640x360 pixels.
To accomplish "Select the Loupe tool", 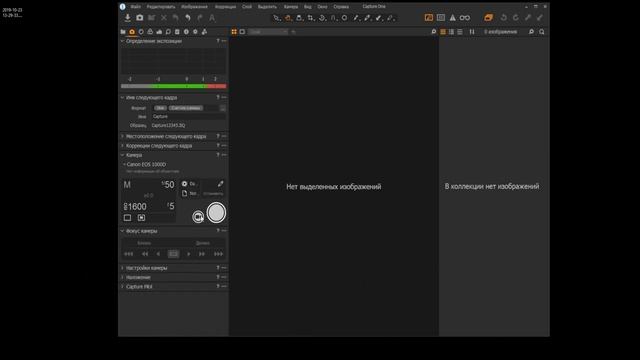I will [299, 18].
